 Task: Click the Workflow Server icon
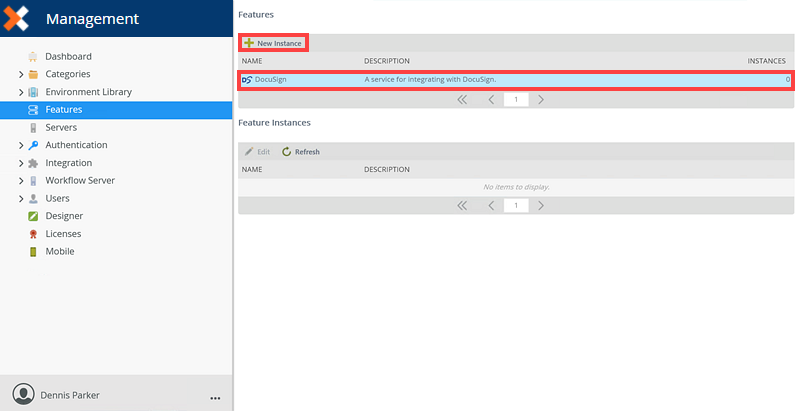coord(33,181)
